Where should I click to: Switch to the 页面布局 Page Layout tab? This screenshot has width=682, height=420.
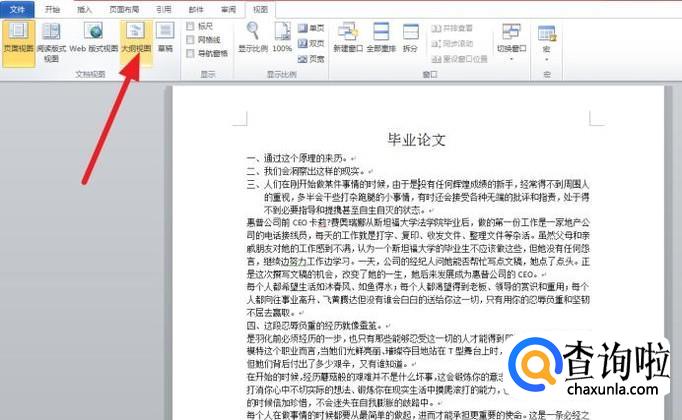coord(124,9)
